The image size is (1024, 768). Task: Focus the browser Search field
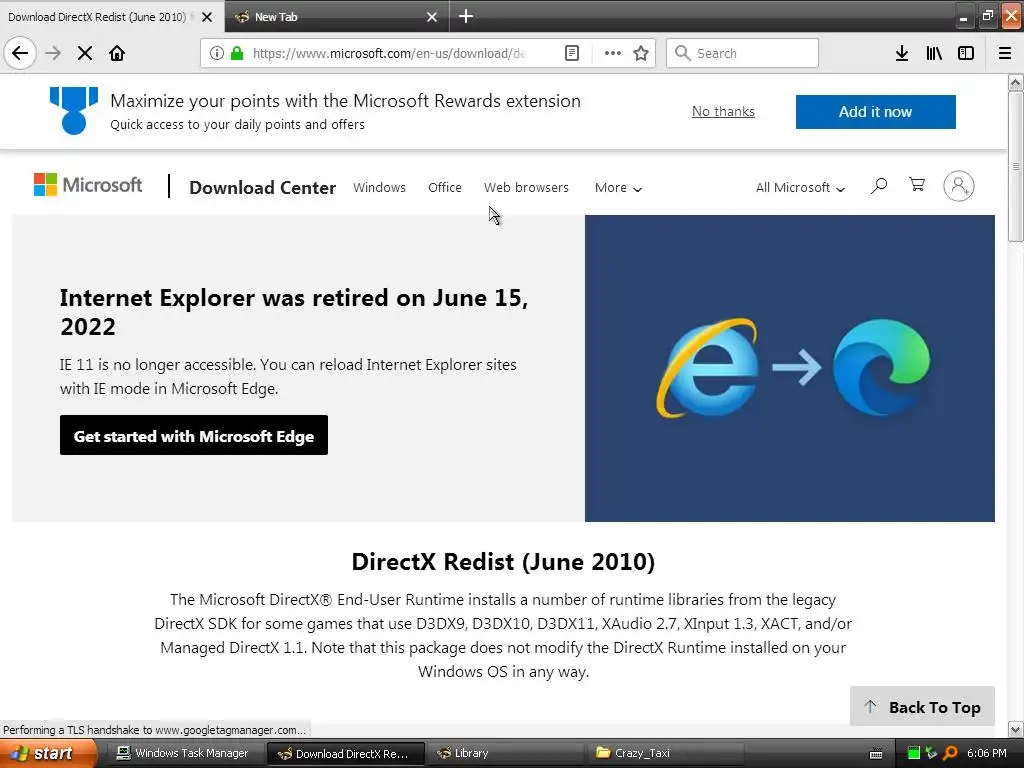(x=742, y=53)
